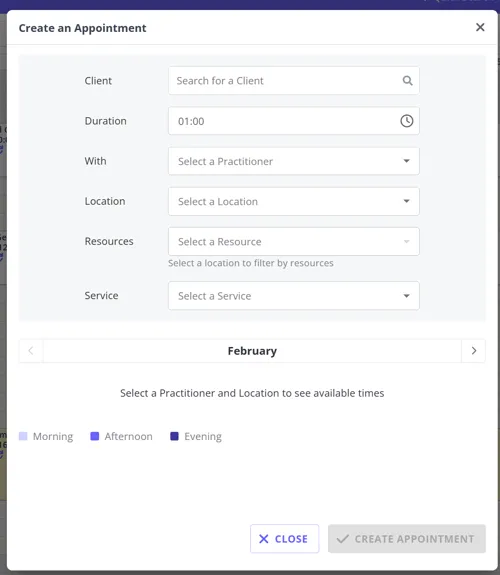500x575 pixels.
Task: Dismiss dialog with the top-right X icon
Action: (x=480, y=27)
